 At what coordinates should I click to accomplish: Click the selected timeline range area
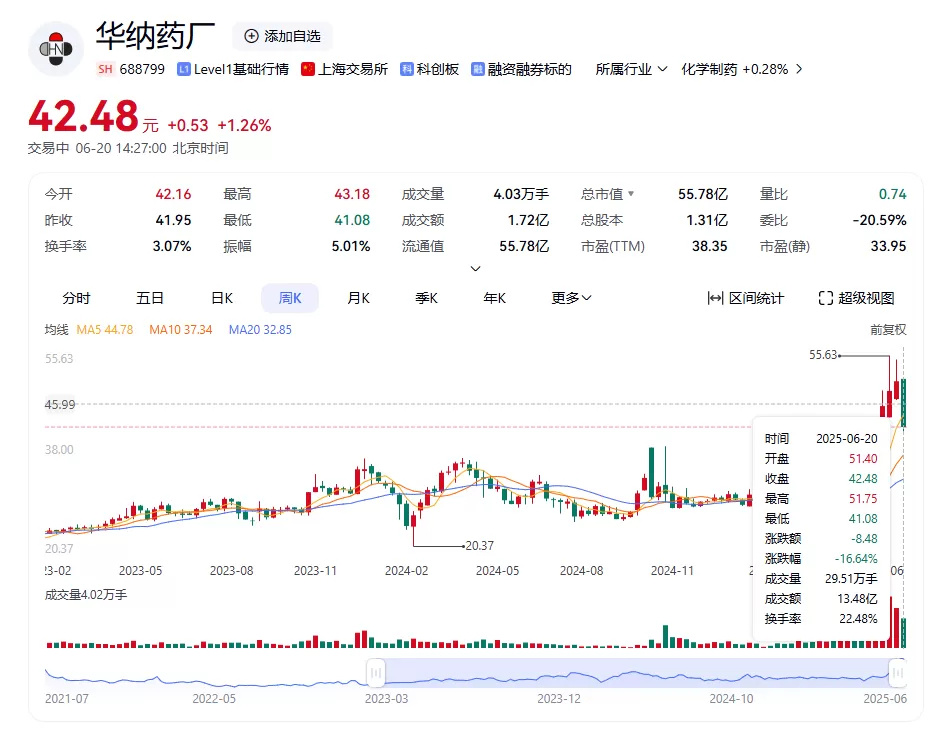[x=637, y=673]
